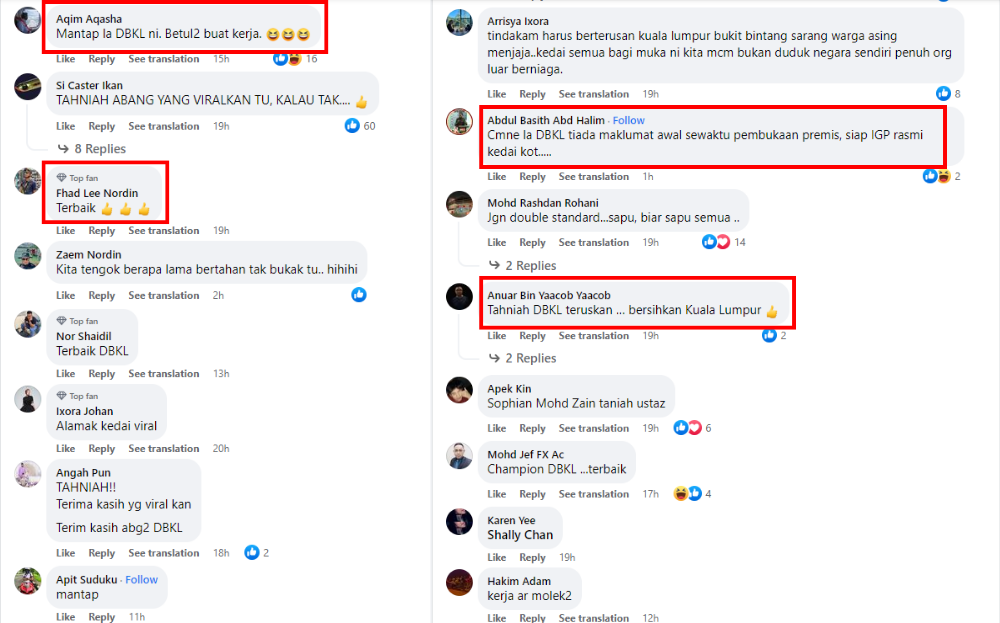Open reactions on Mohd Rashdan Rohani's comment

[x=723, y=242]
